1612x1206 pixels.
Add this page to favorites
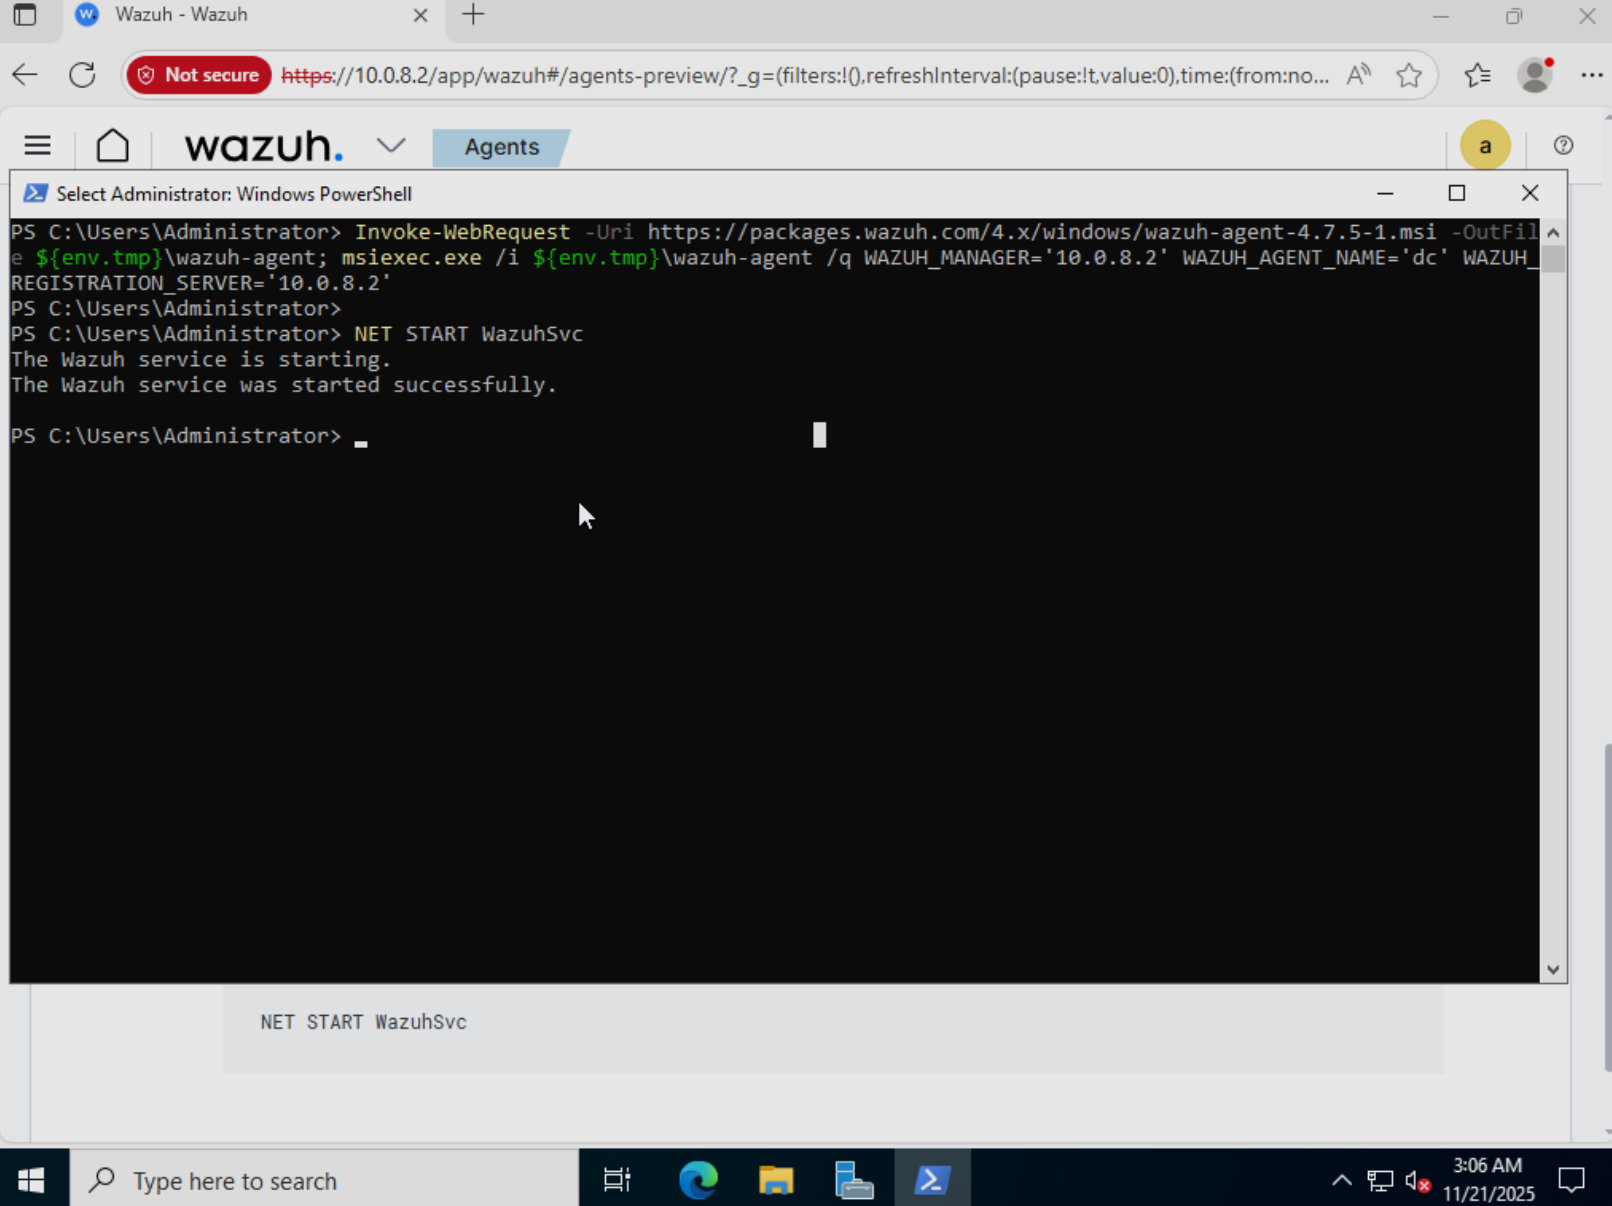point(1409,75)
